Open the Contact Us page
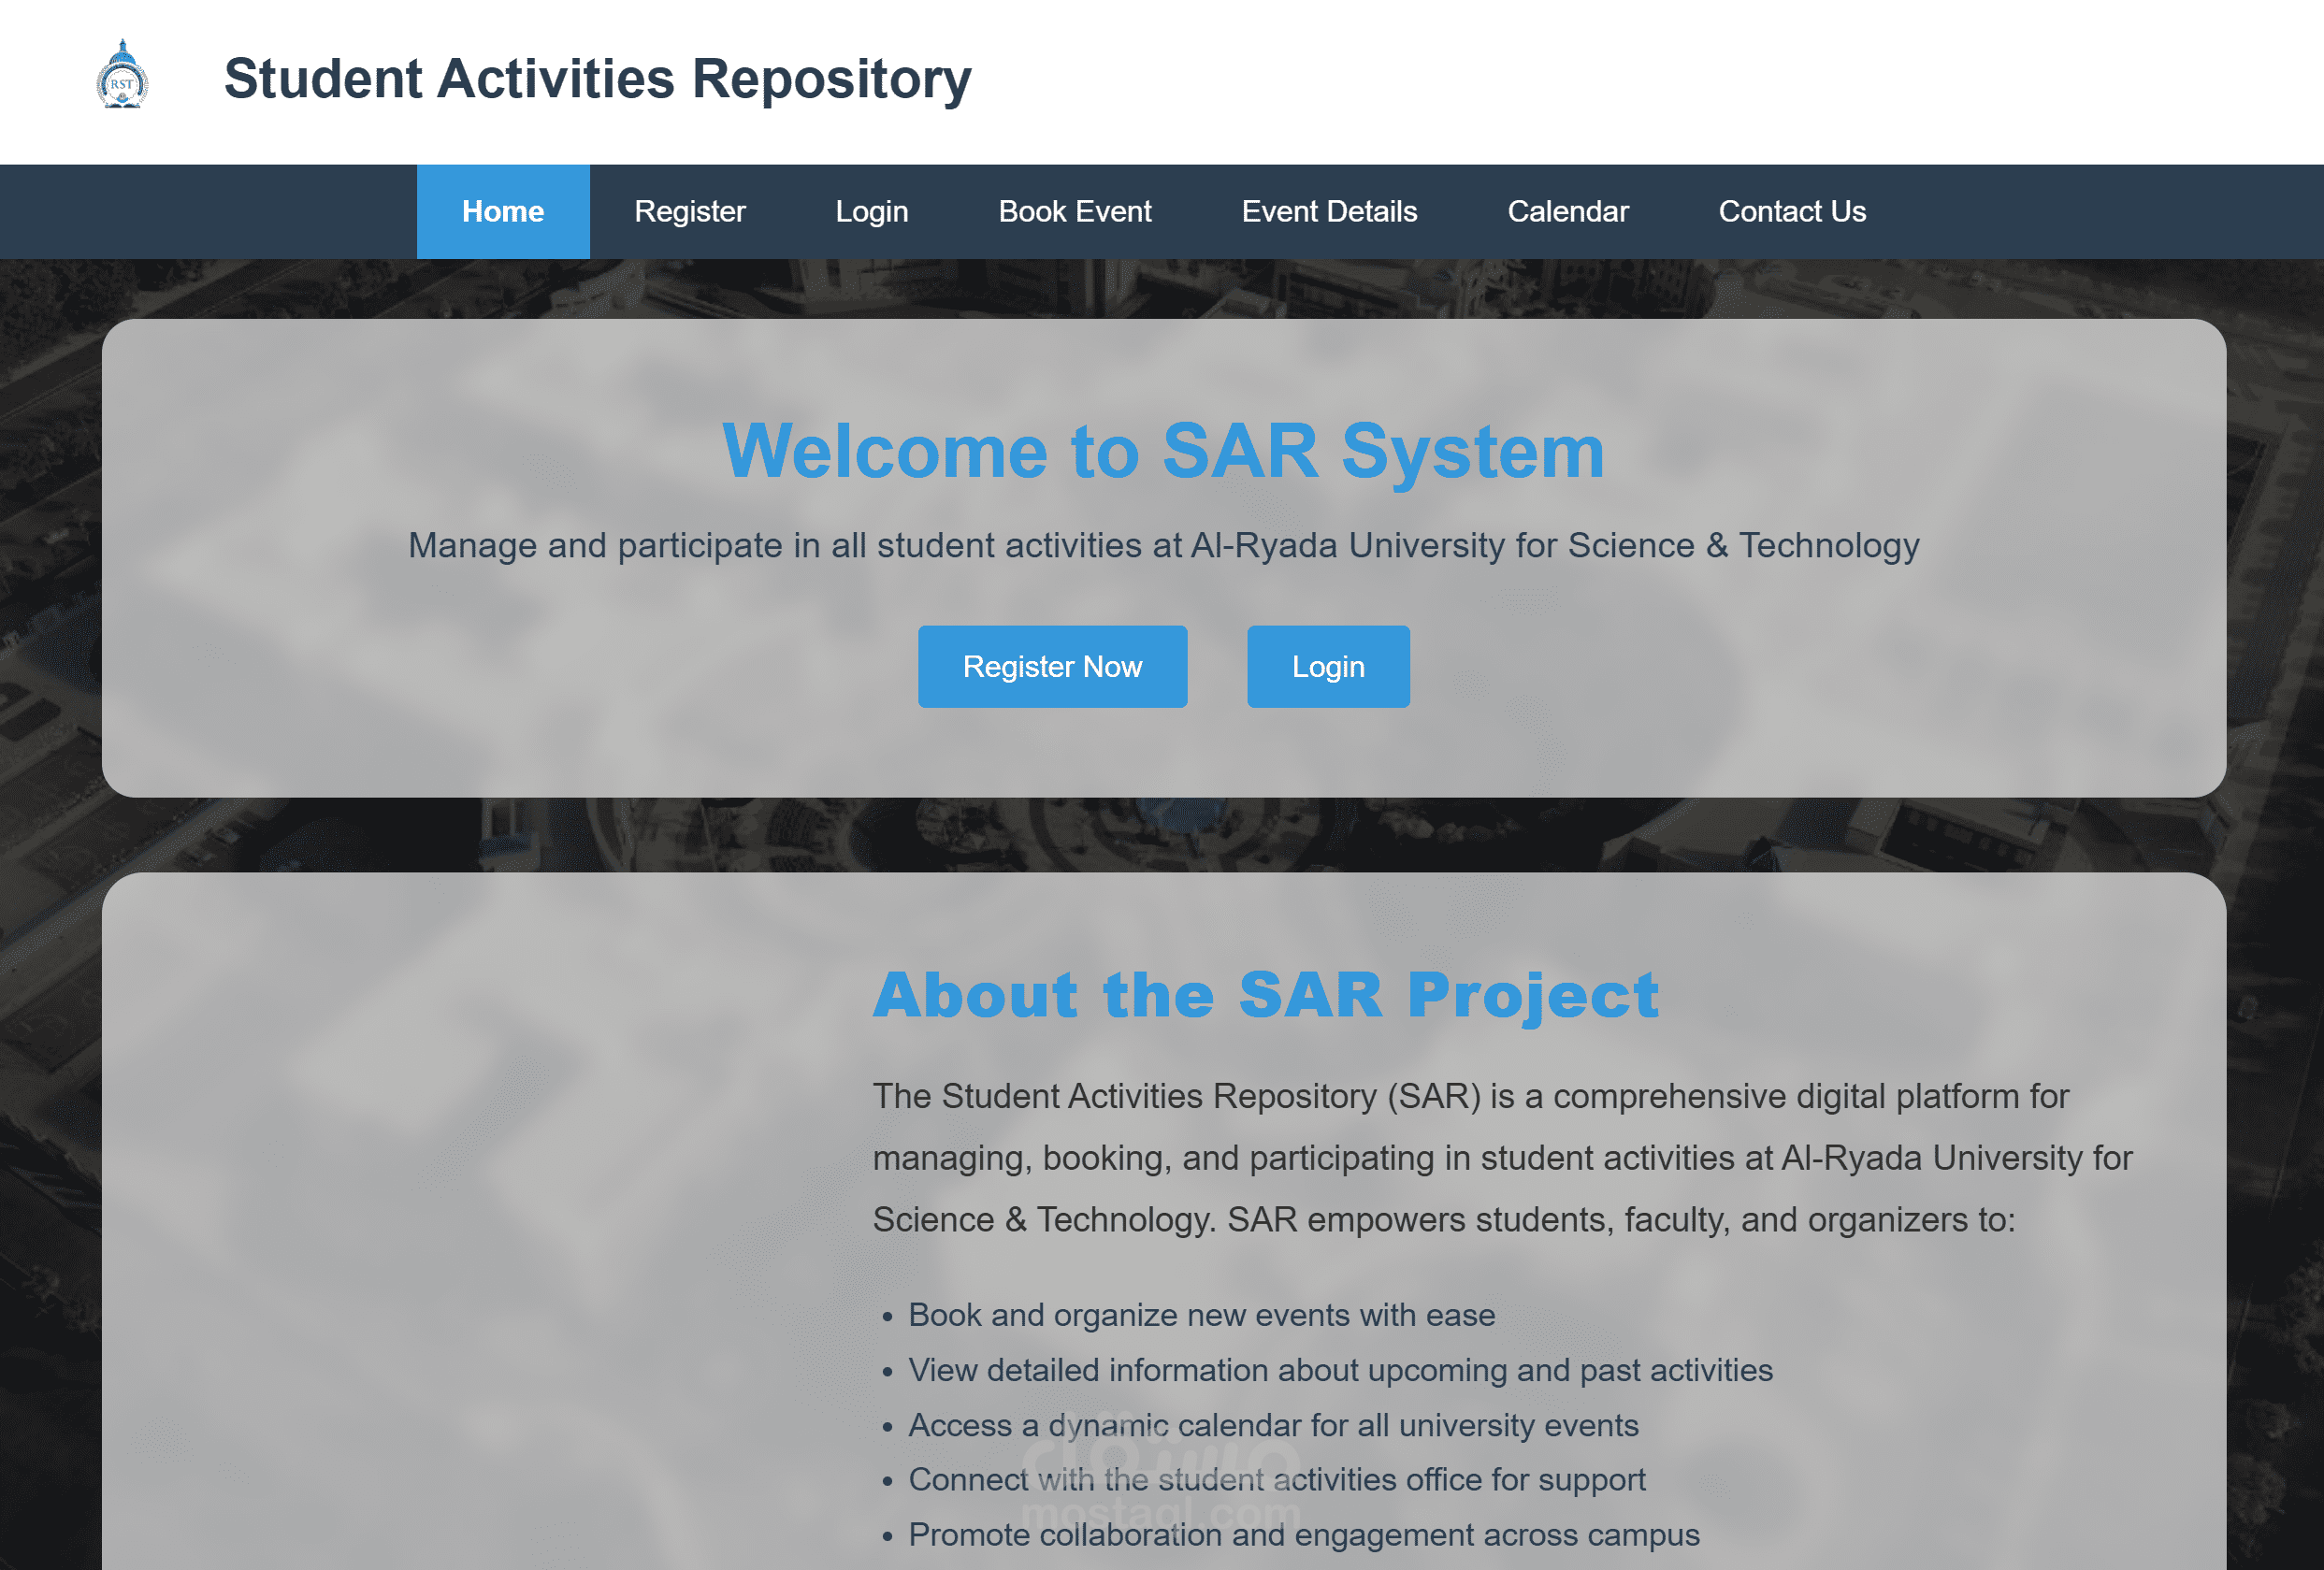Viewport: 2324px width, 1570px height. tap(1791, 211)
